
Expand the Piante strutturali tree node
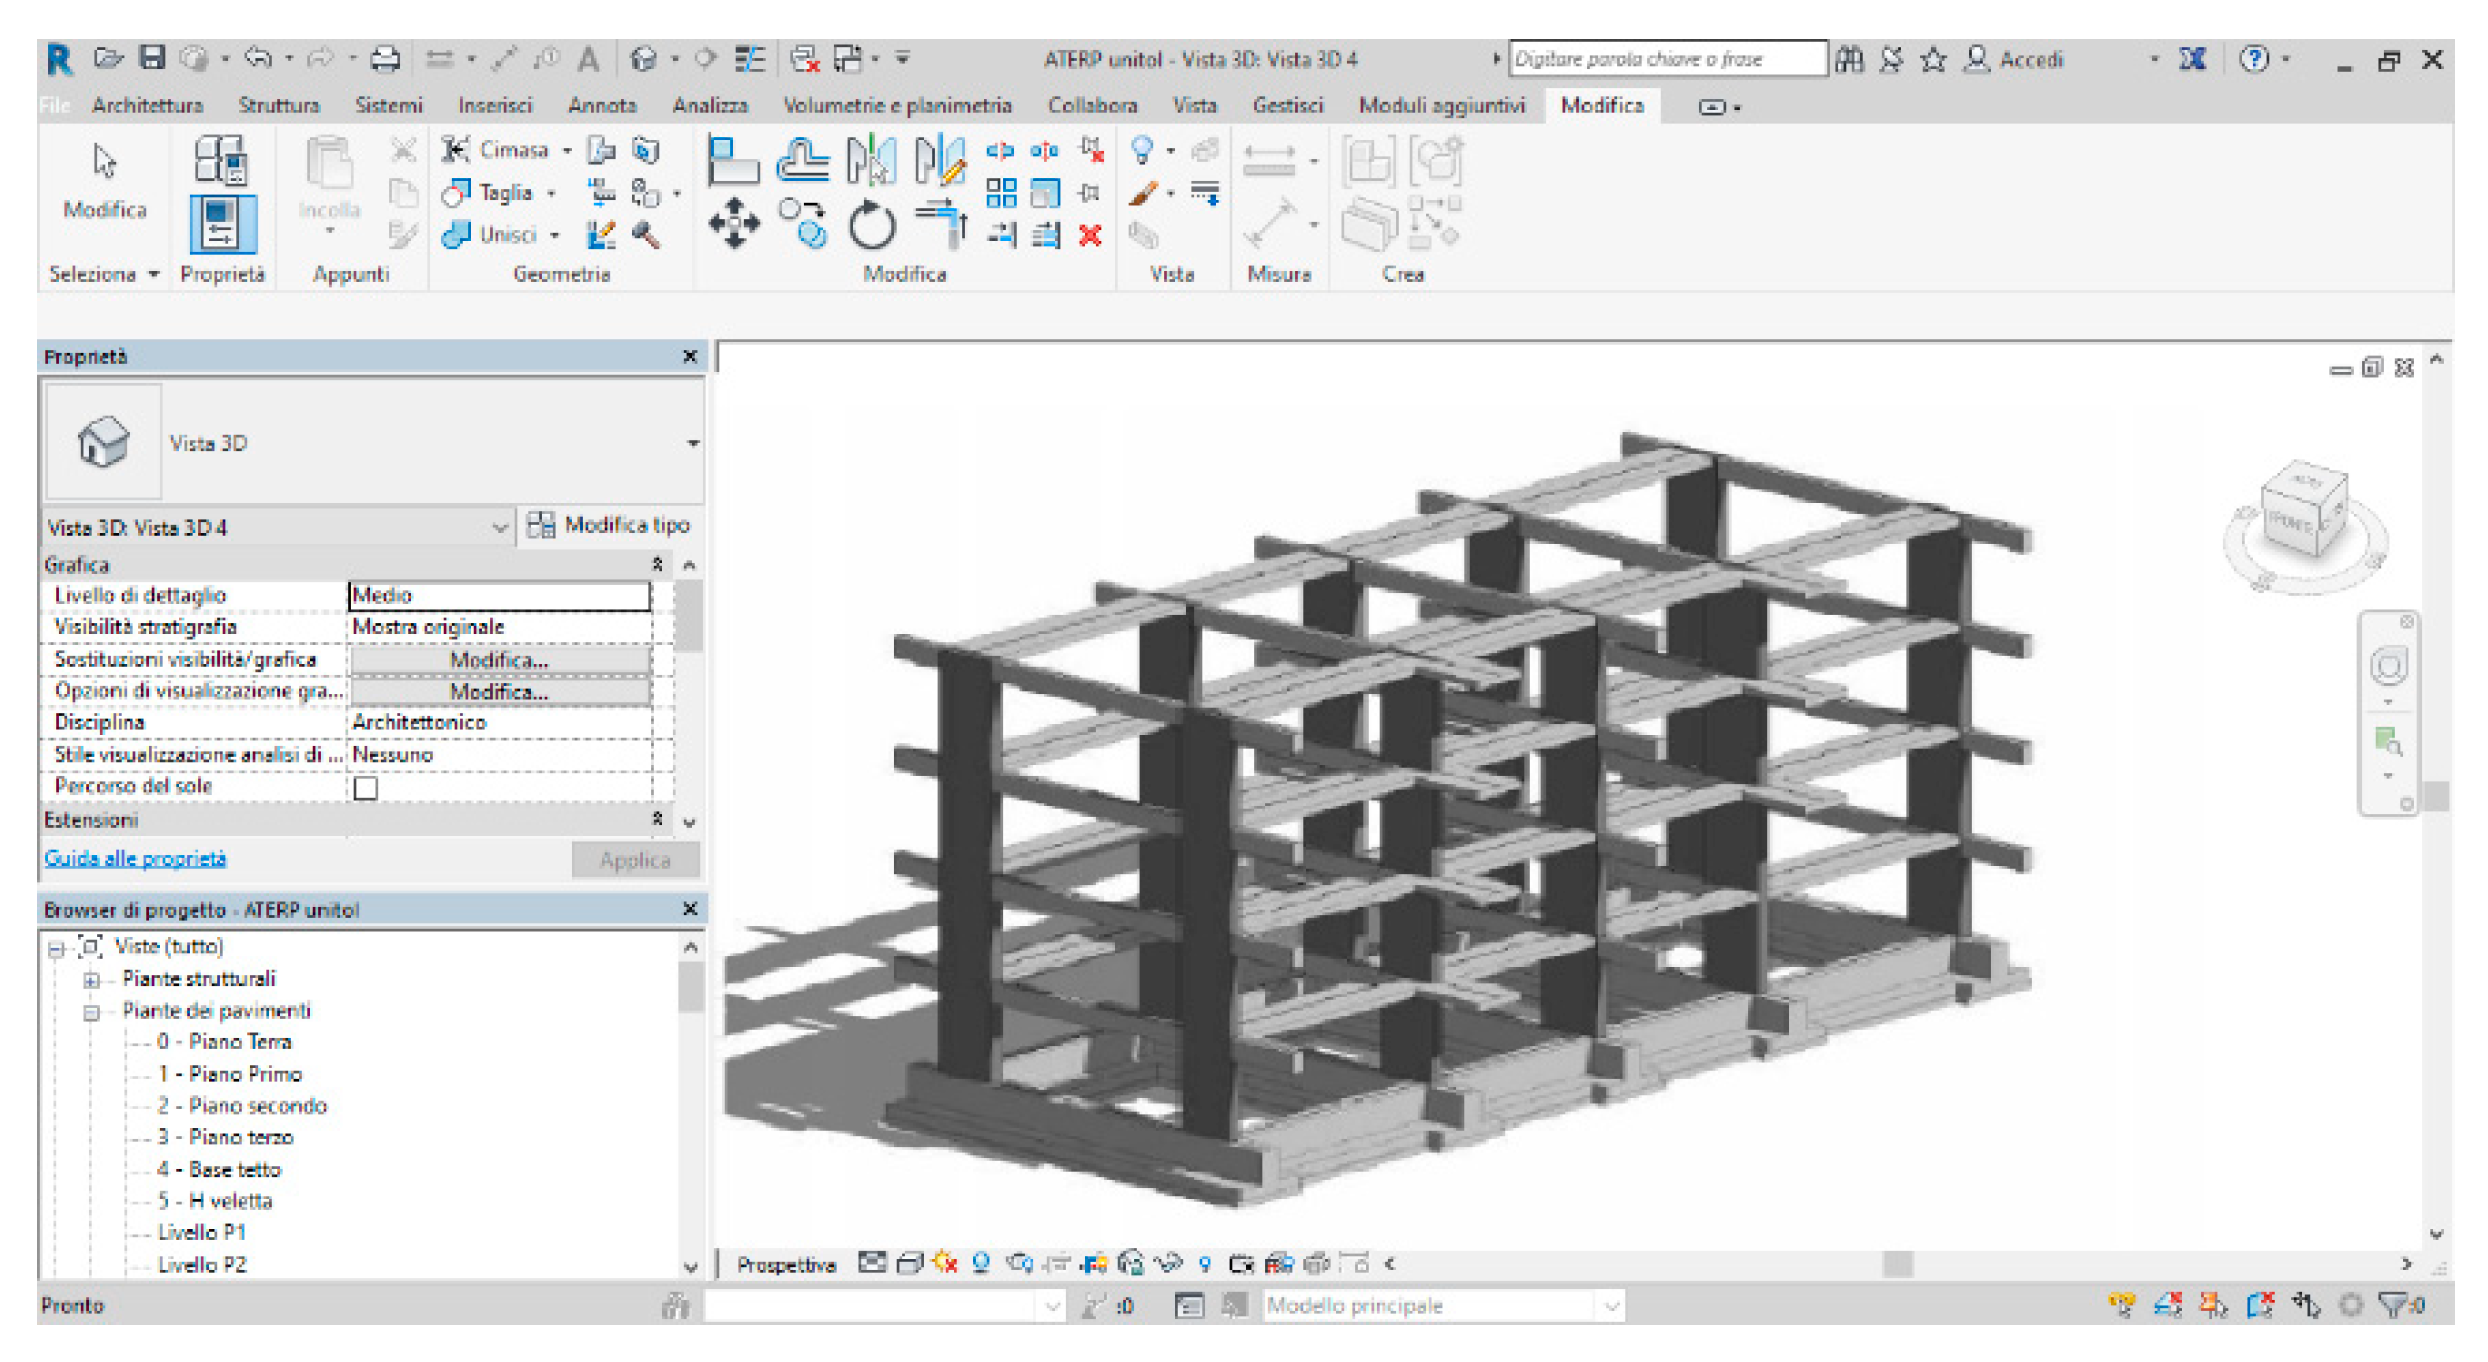pyautogui.click(x=91, y=980)
